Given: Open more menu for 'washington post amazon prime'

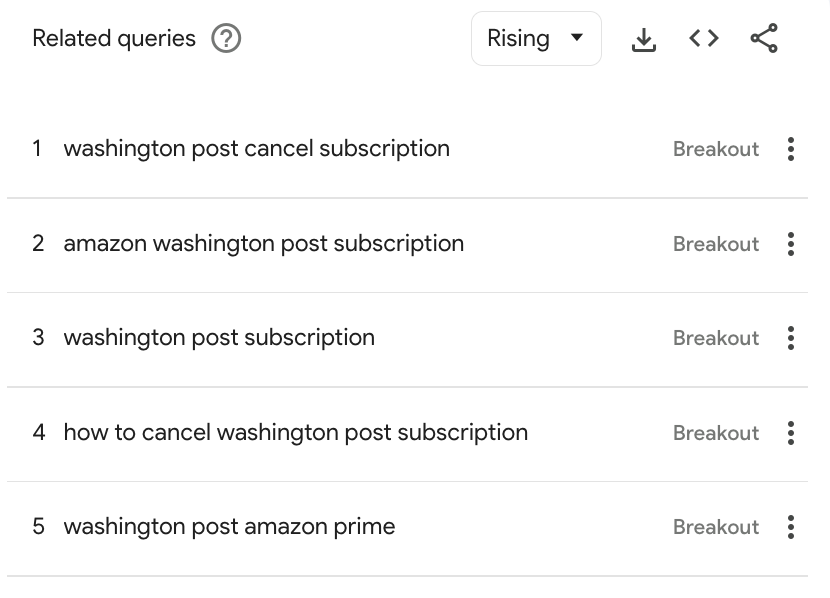Looking at the screenshot, I should point(791,527).
